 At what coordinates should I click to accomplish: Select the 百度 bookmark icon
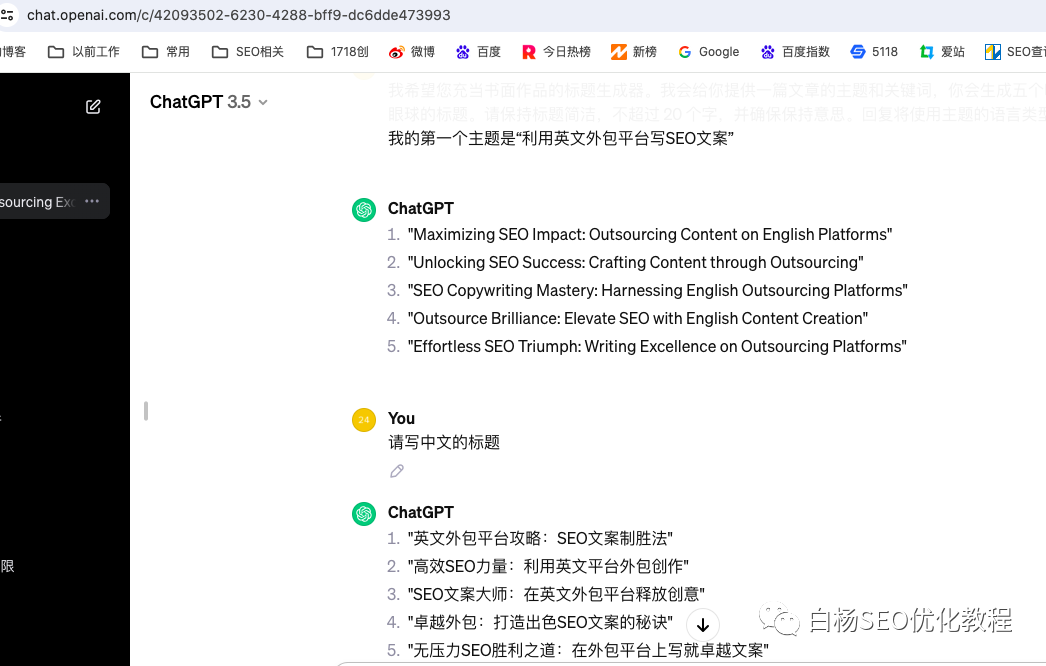[461, 51]
